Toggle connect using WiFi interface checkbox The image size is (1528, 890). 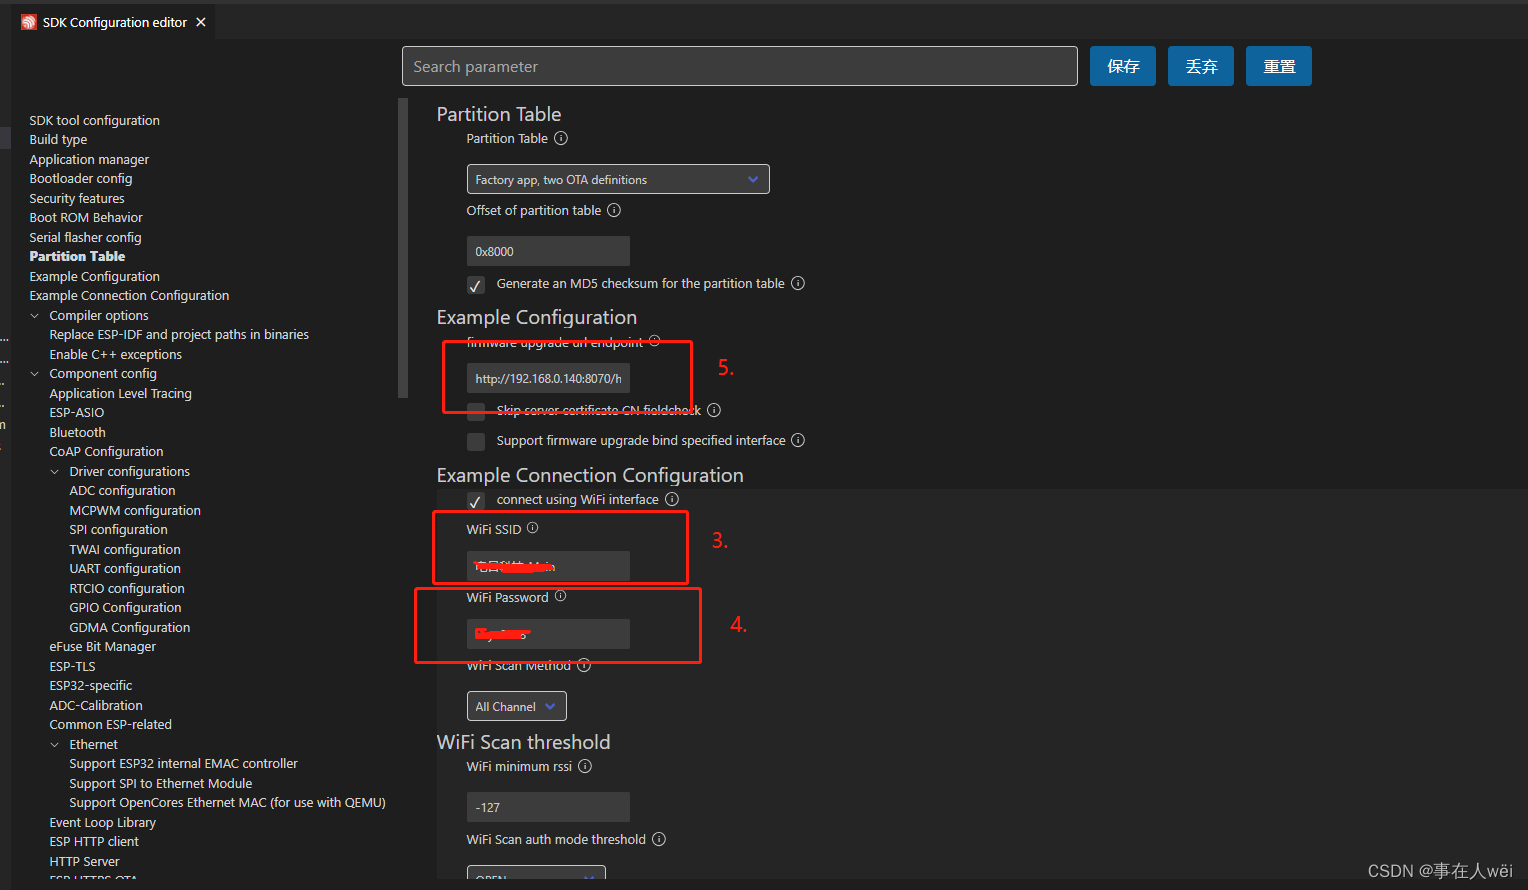point(476,500)
